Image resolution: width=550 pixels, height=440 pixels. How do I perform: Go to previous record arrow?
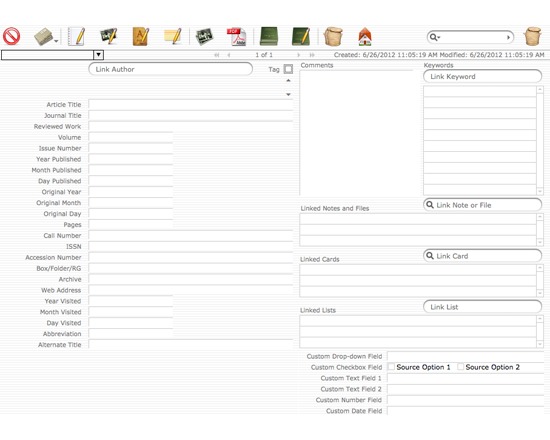pyautogui.click(x=229, y=55)
